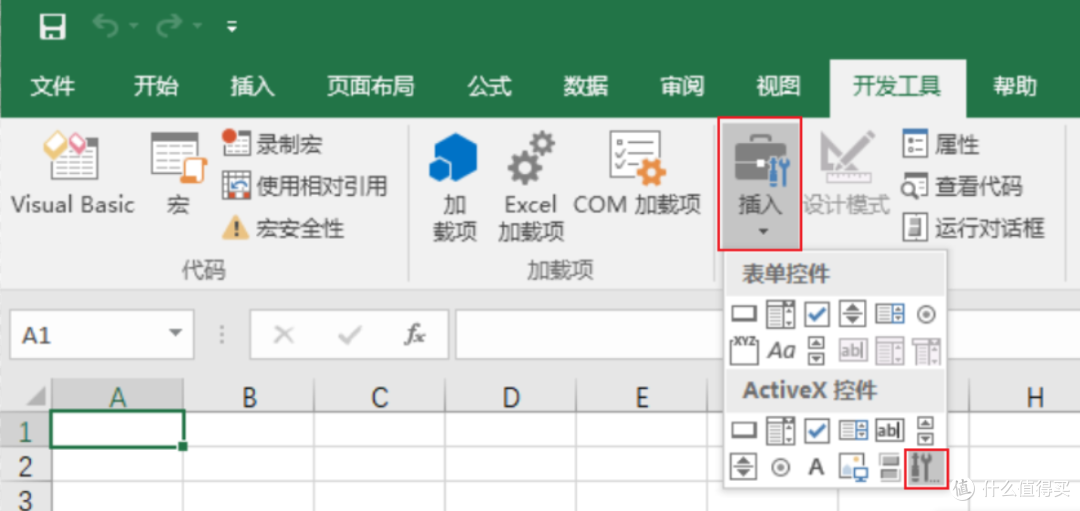Viewport: 1080px width, 511px height.
Task: Open Customize Quick Access Toolbar dropdown
Action: coord(232,28)
